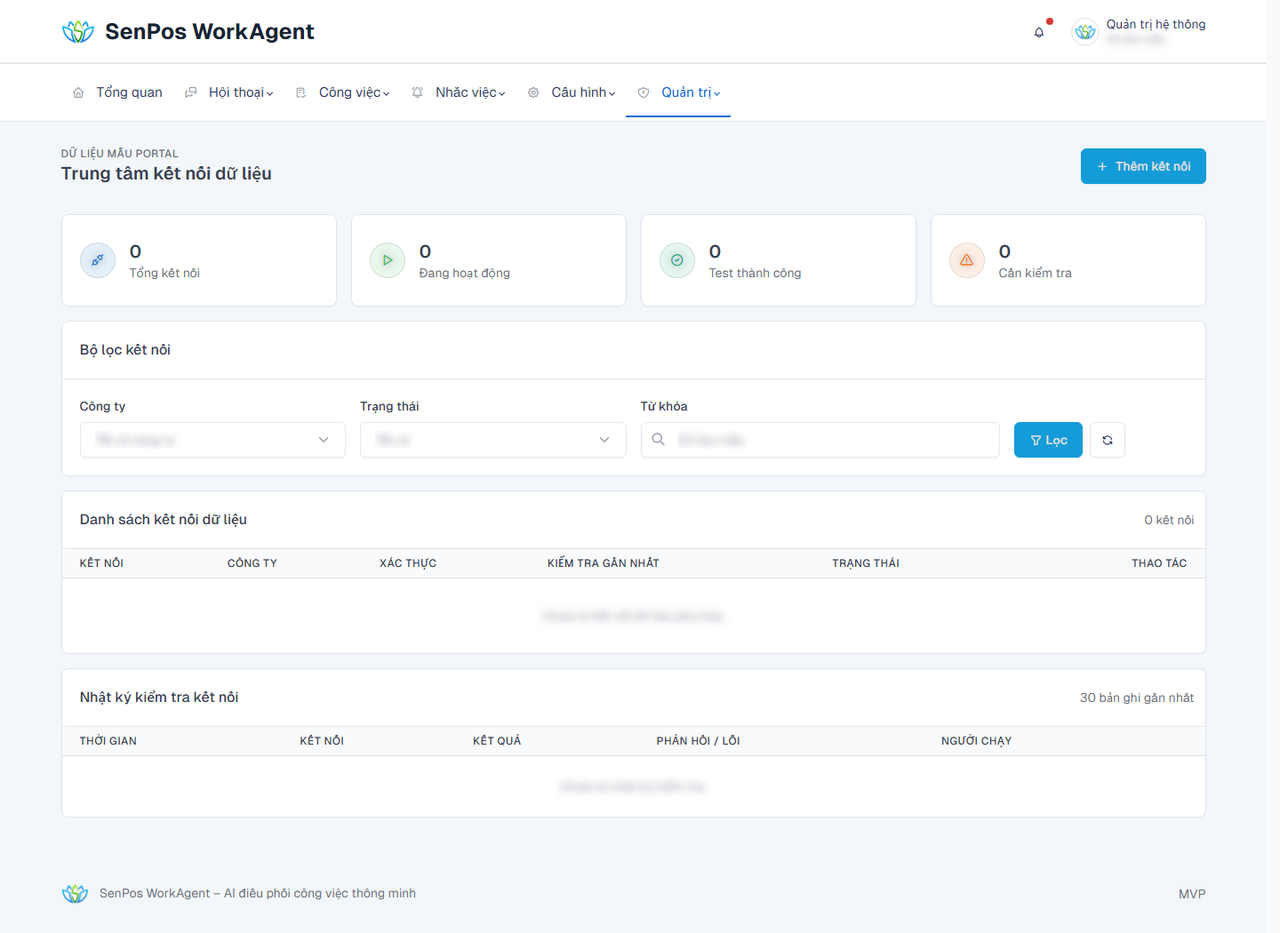Click the Thêm kết nối button
The height and width of the screenshot is (933, 1280).
pos(1143,167)
